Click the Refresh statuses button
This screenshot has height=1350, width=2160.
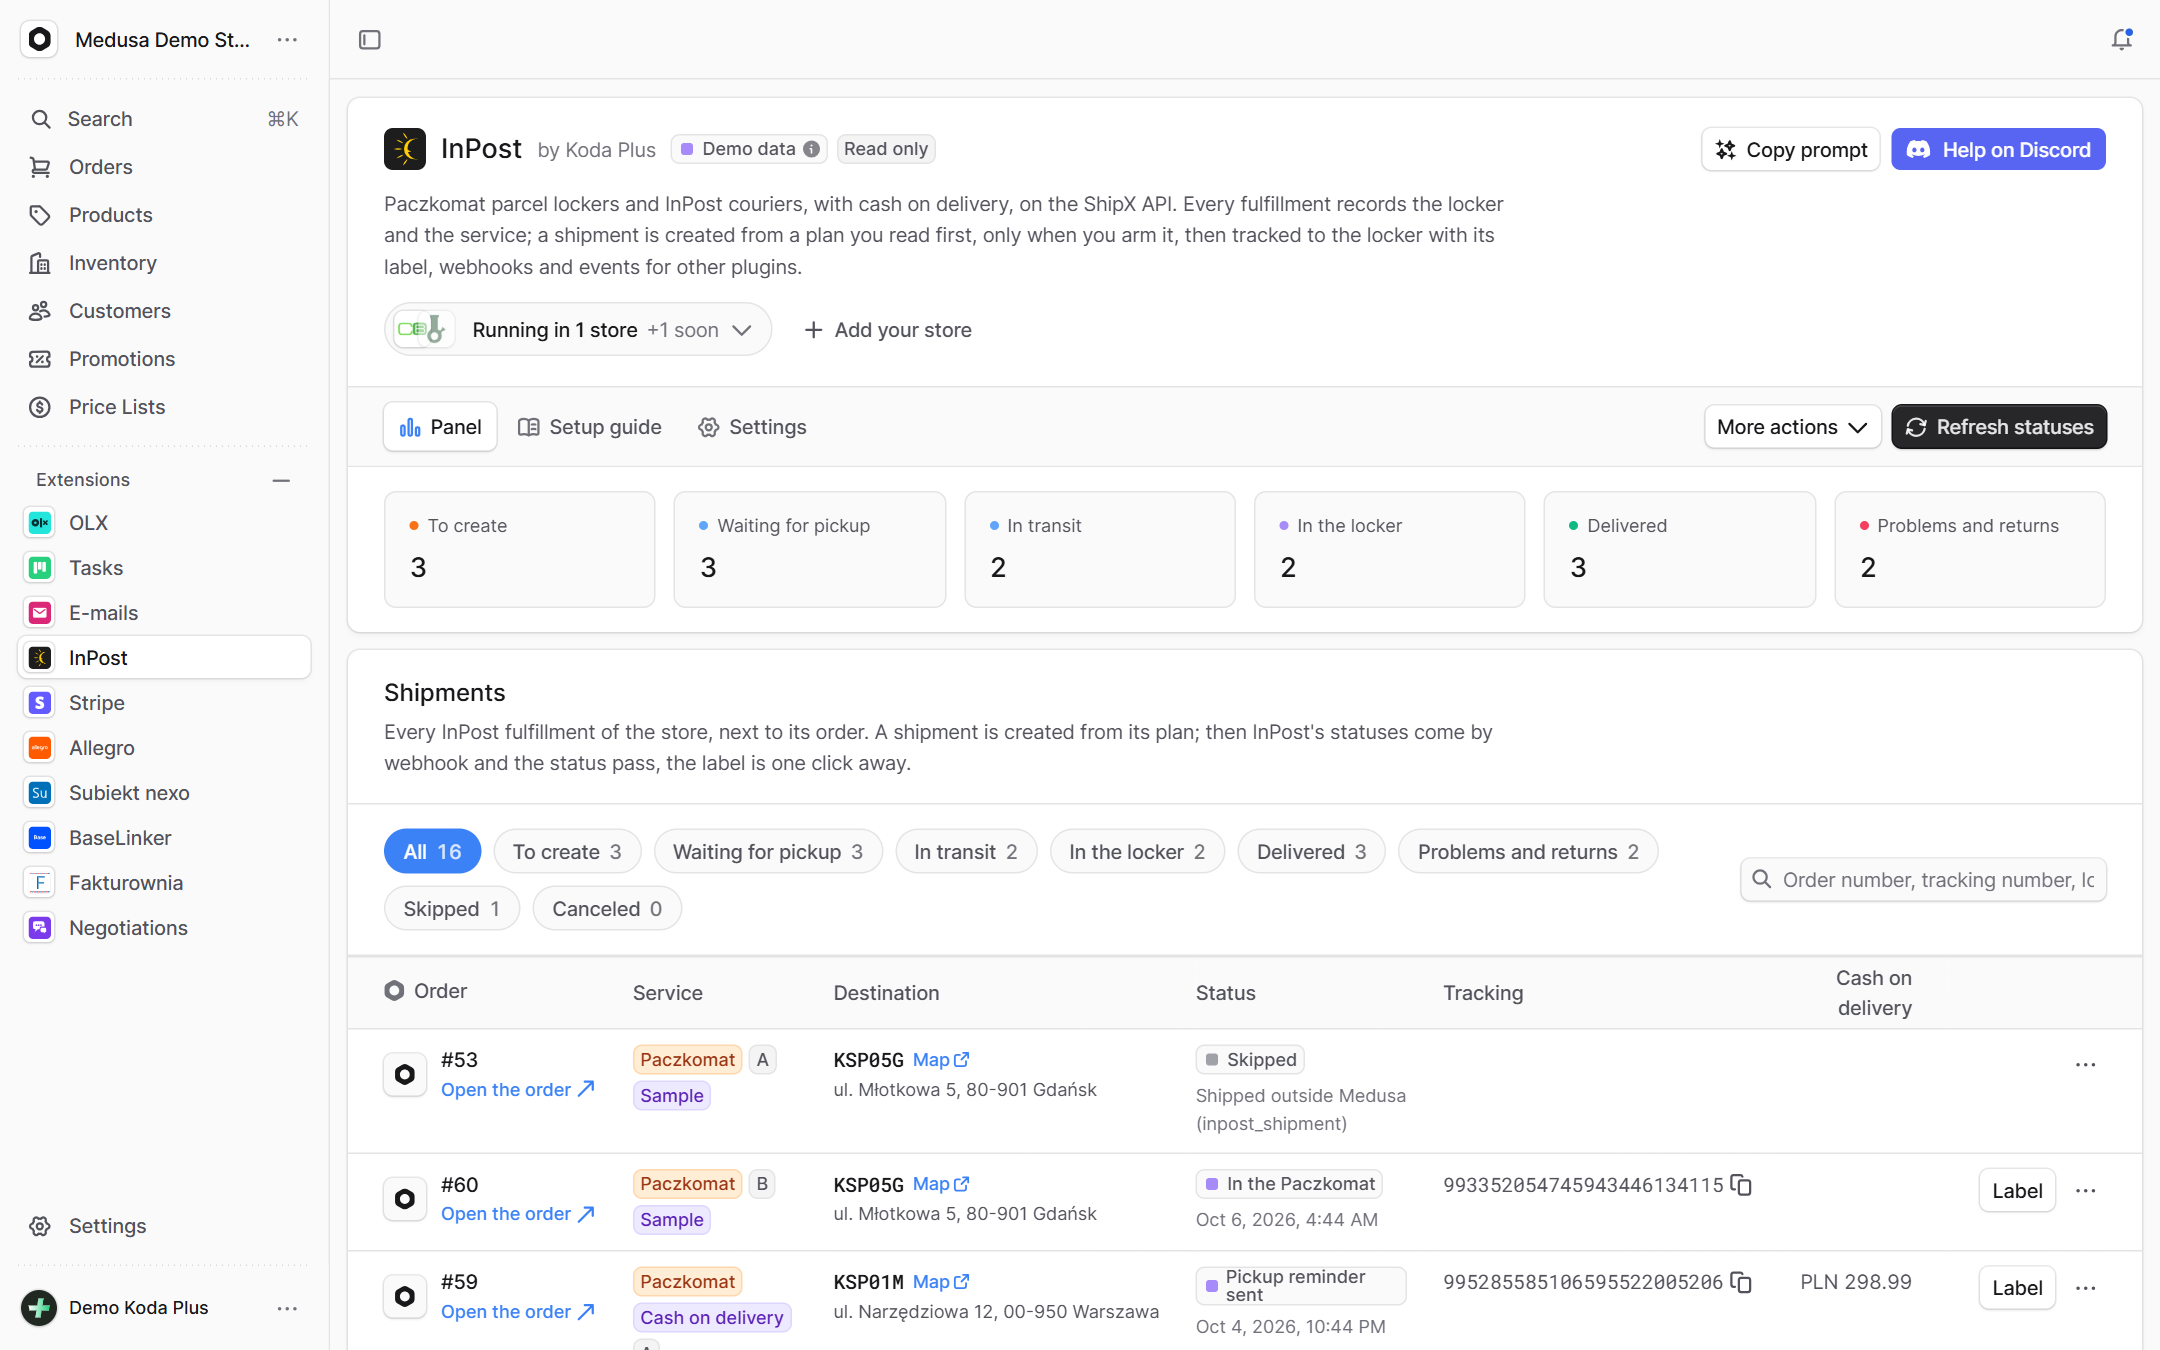click(1999, 427)
